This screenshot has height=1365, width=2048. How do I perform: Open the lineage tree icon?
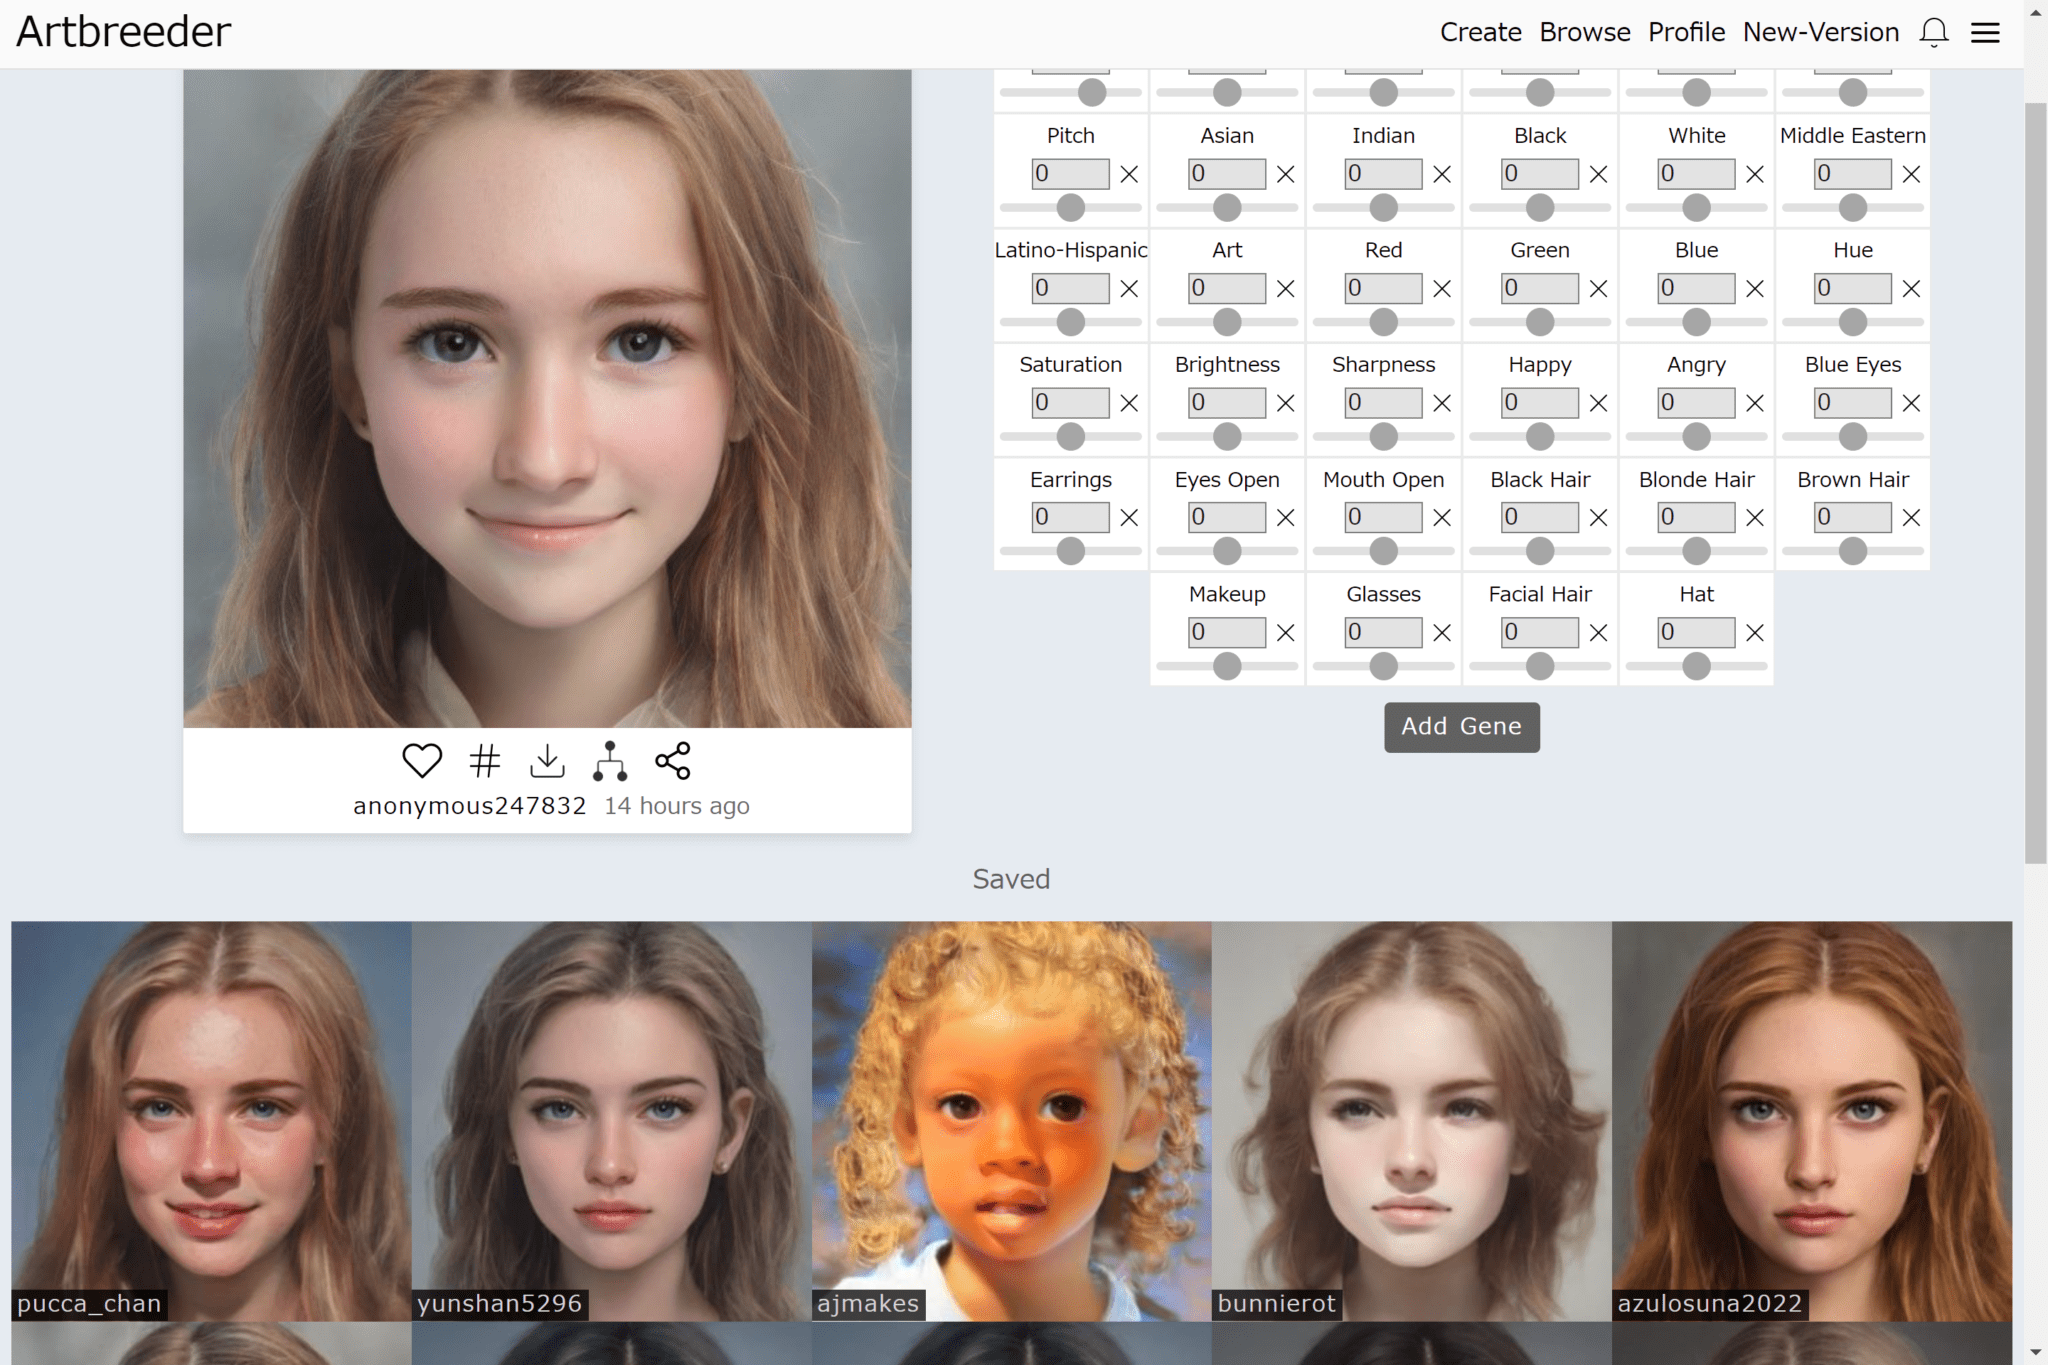click(x=610, y=761)
